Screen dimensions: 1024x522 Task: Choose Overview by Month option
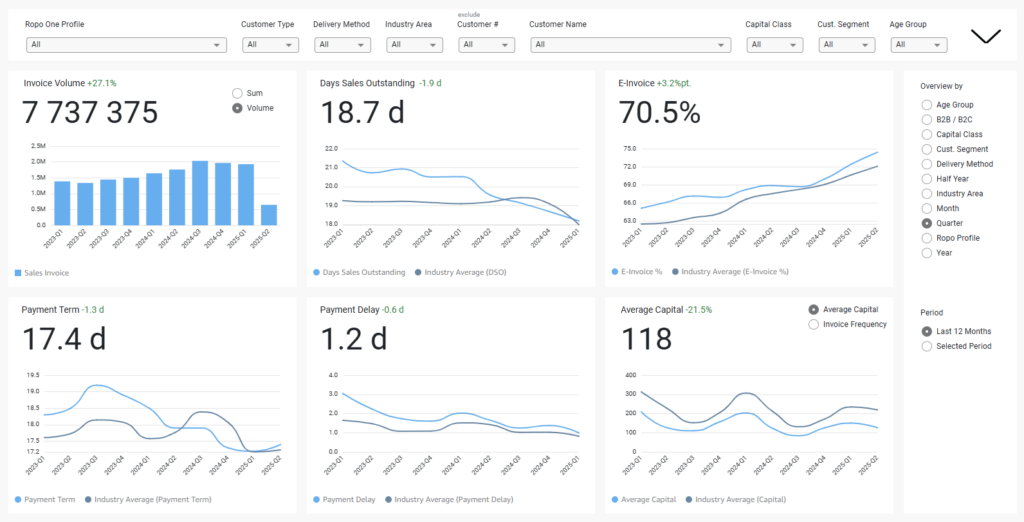(x=926, y=208)
